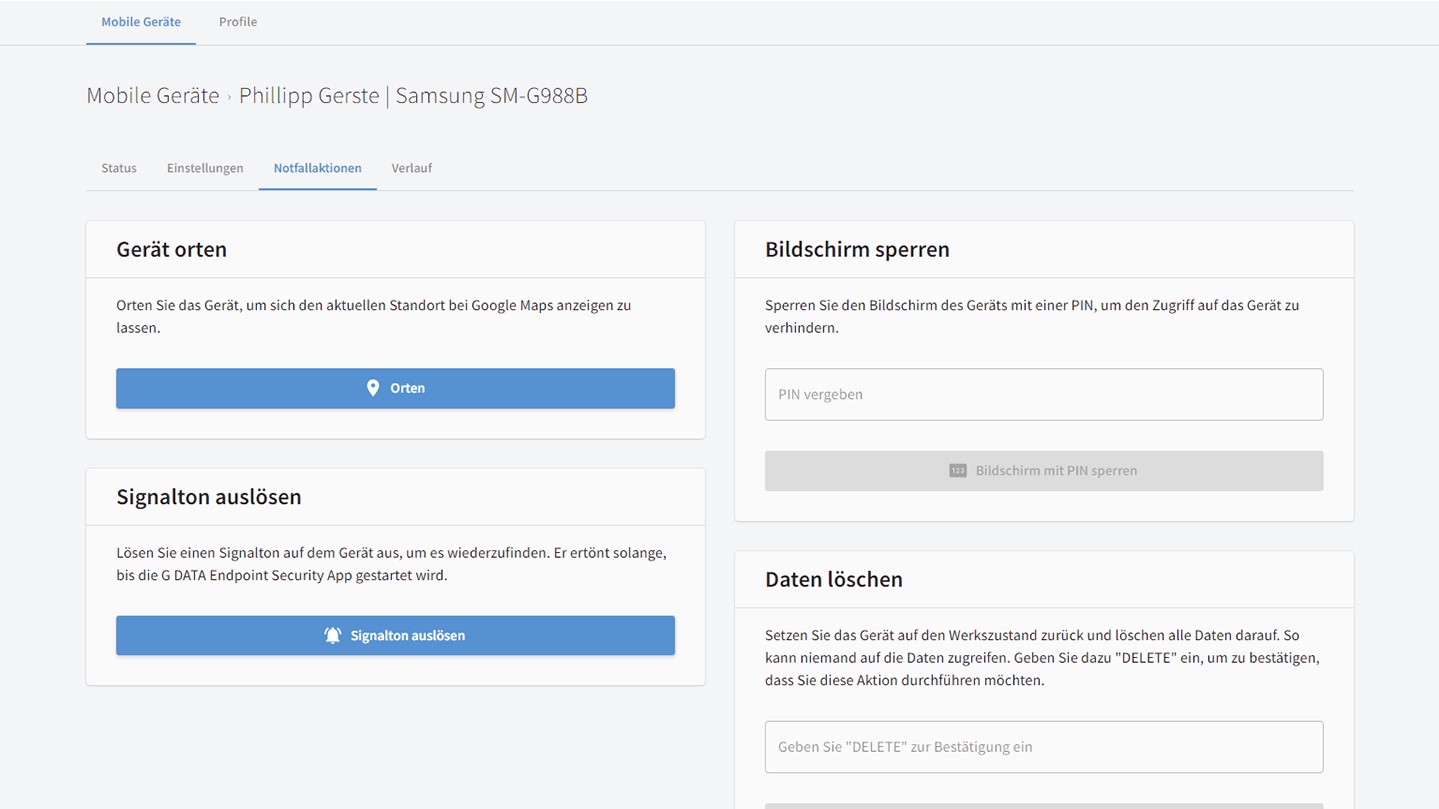Screen dimensions: 1439x809
Task: Click the 123 PIN icon on lock button
Action: tap(957, 471)
